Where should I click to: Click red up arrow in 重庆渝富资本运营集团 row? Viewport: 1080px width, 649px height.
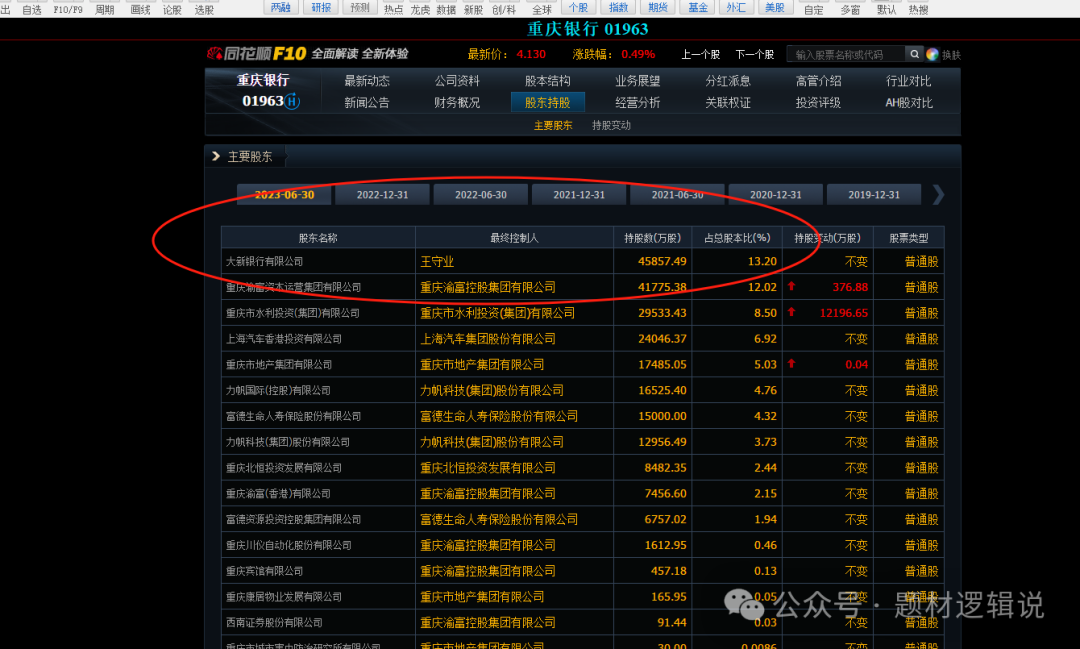pos(792,286)
